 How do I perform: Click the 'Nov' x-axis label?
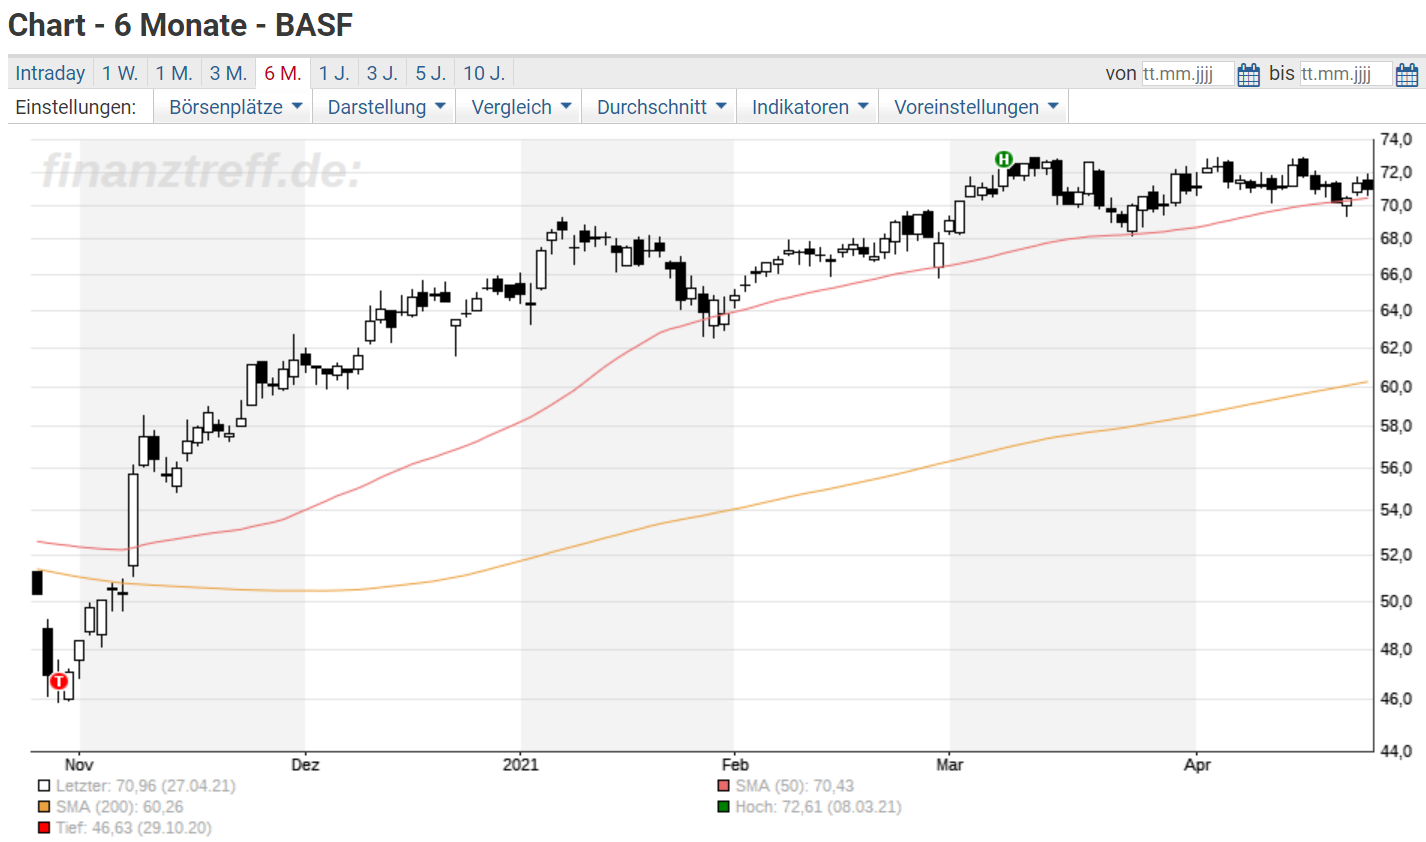[79, 765]
